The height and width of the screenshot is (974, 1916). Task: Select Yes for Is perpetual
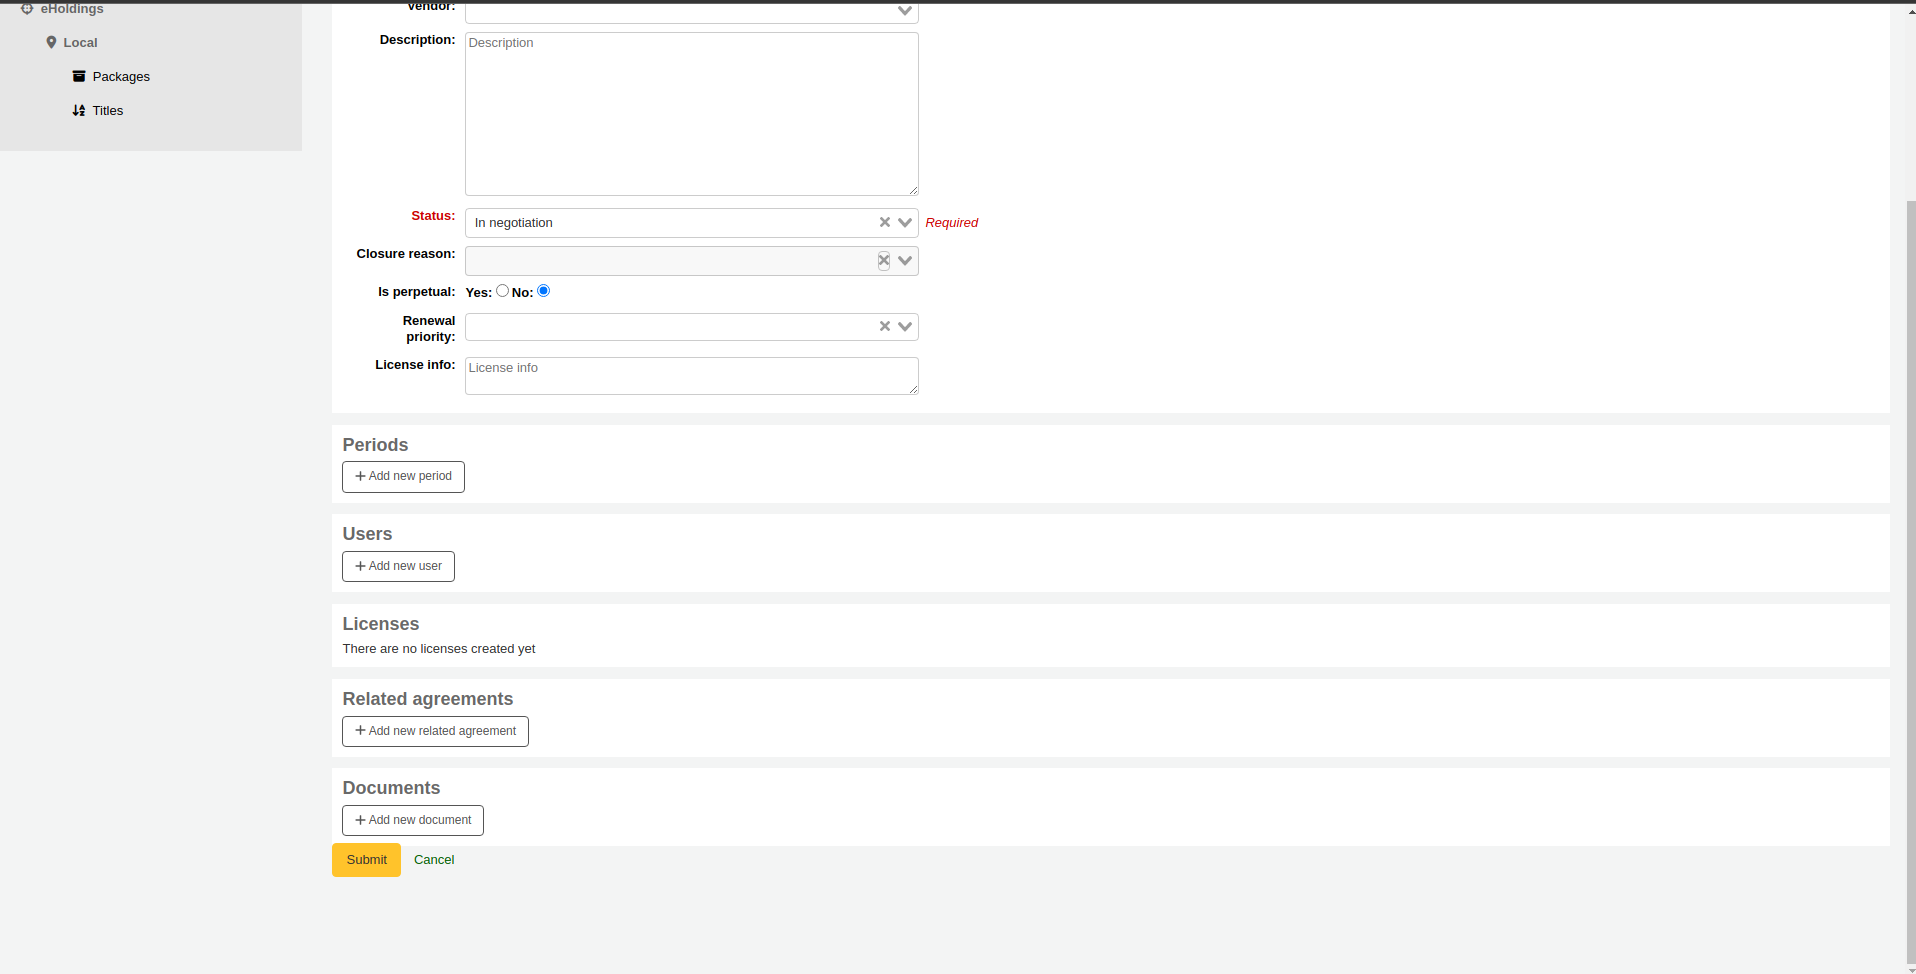[502, 291]
